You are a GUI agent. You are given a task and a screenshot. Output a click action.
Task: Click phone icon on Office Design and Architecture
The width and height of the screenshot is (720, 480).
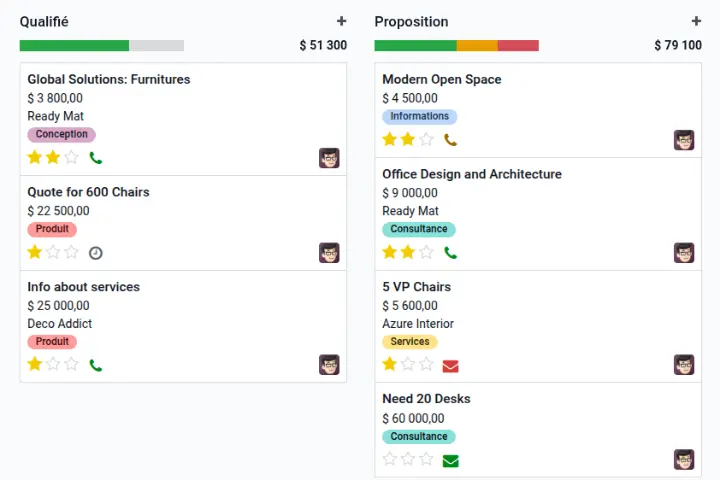tap(451, 253)
